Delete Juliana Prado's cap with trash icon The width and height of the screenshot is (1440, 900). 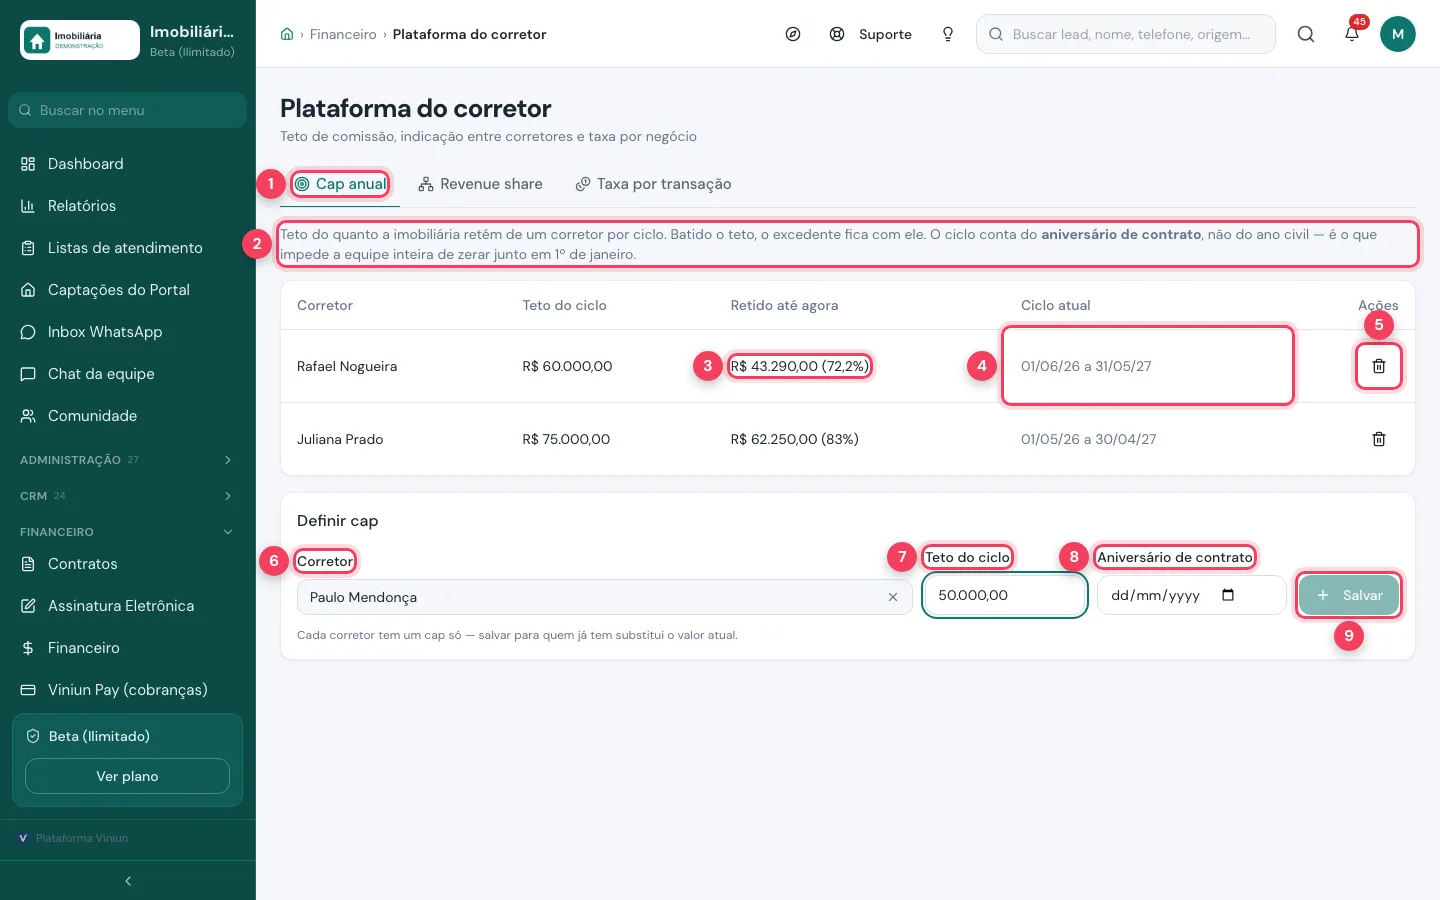click(x=1378, y=439)
